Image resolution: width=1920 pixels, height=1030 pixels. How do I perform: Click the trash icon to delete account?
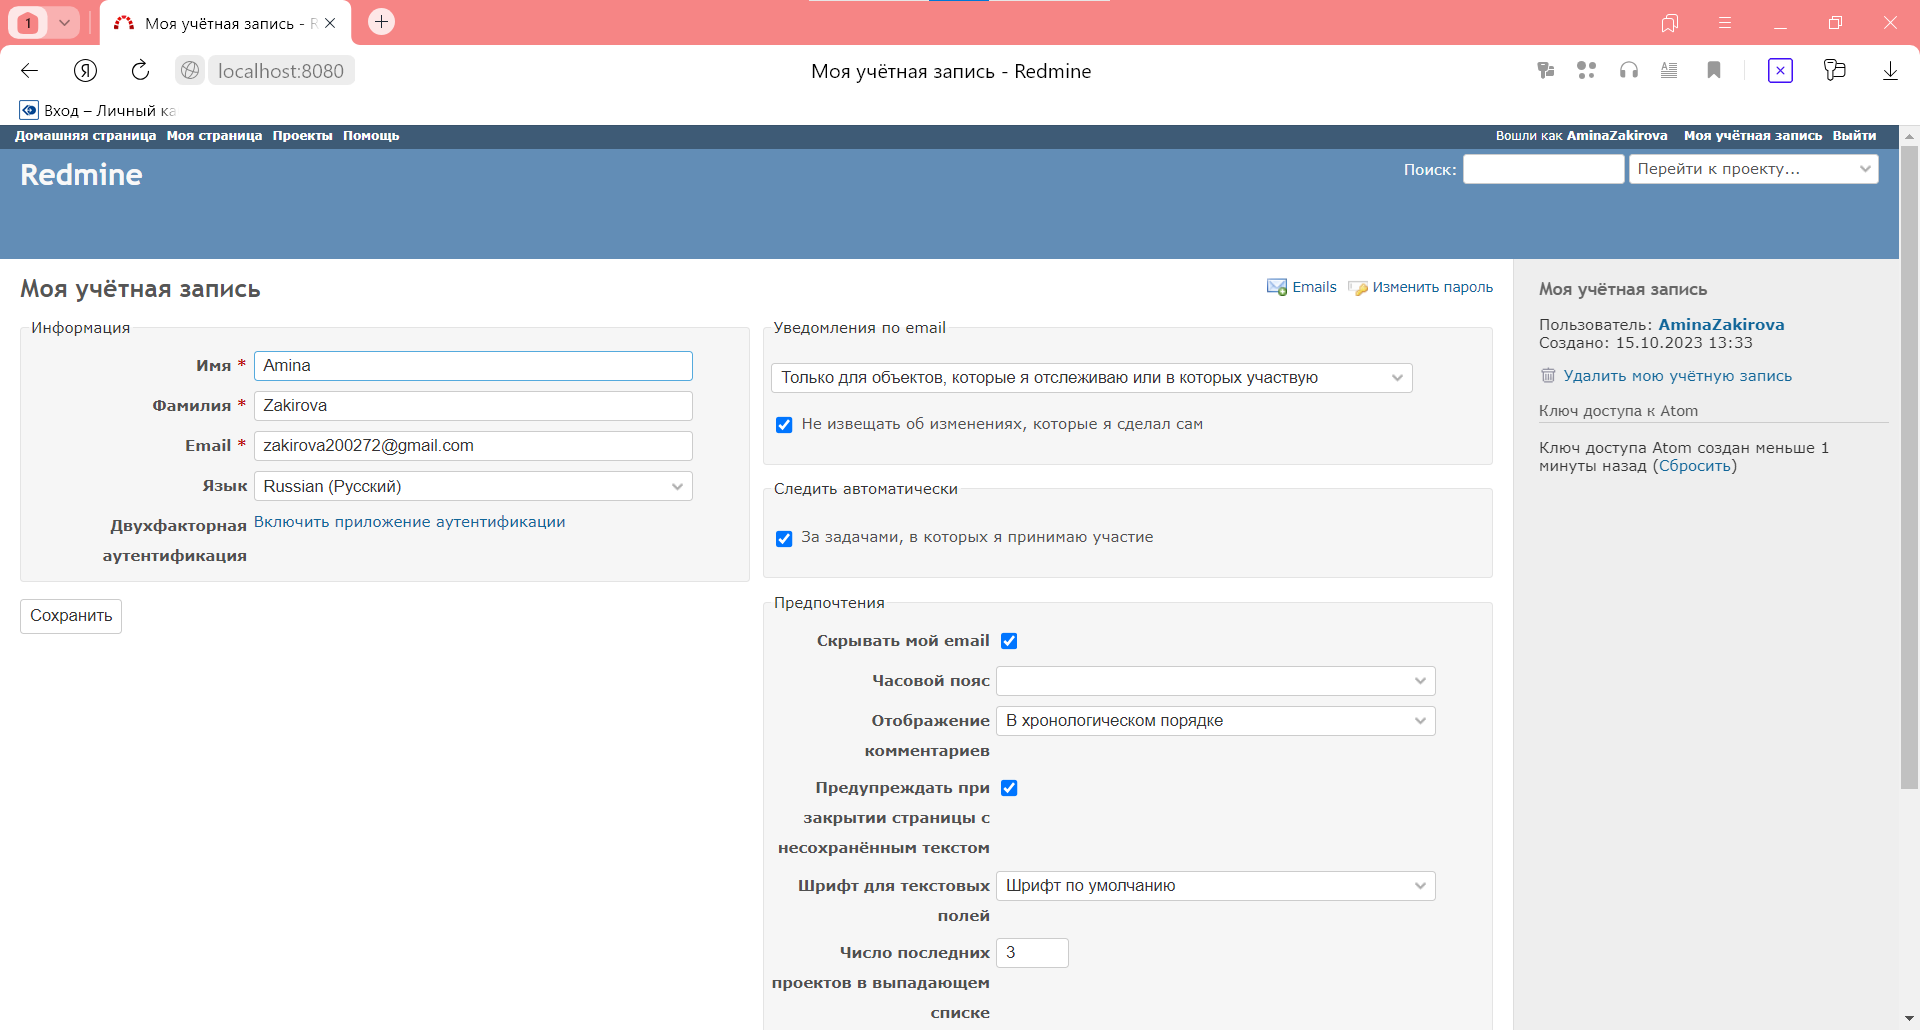[x=1548, y=376]
